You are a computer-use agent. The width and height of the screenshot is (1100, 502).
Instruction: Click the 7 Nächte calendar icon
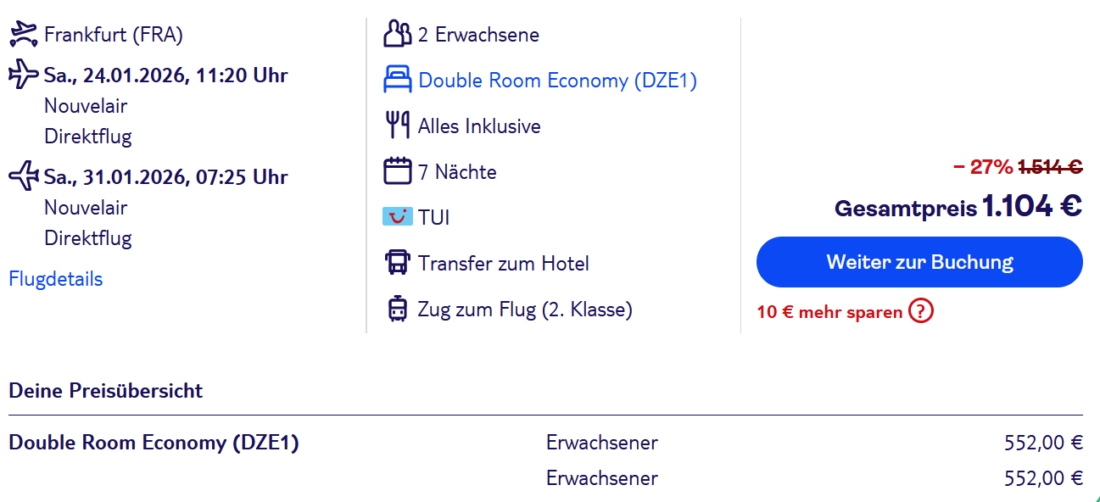397,171
